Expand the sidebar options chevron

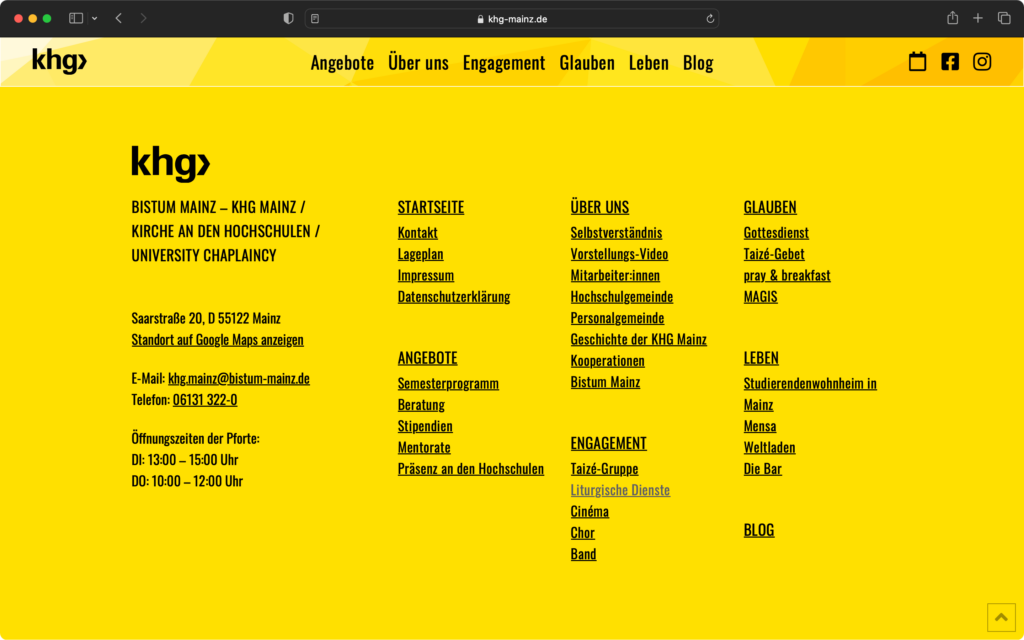93,17
